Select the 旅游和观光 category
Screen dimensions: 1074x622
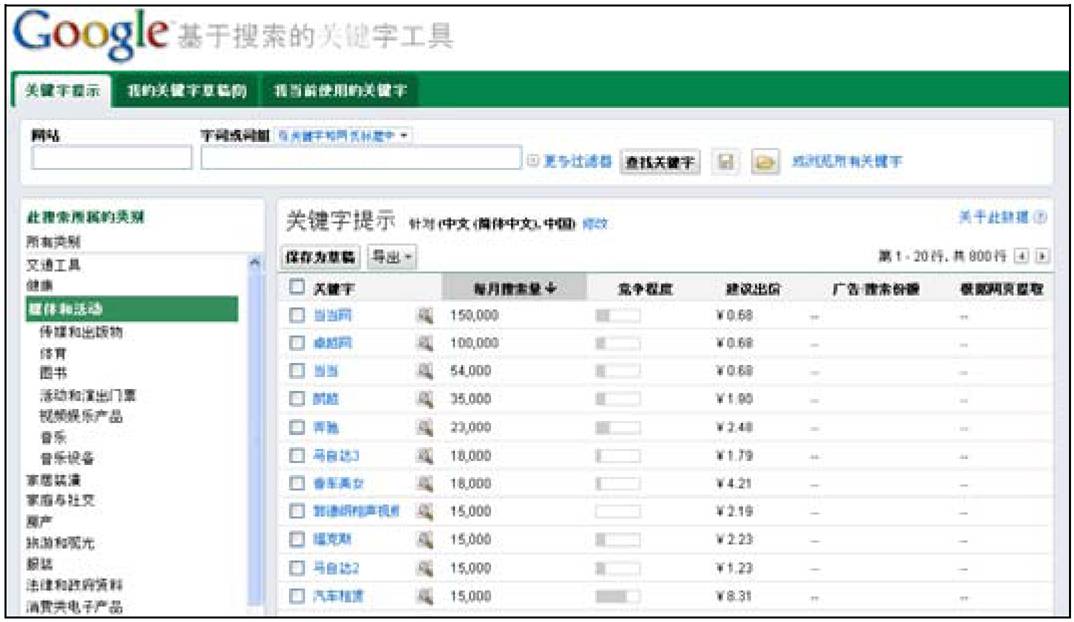(60, 543)
